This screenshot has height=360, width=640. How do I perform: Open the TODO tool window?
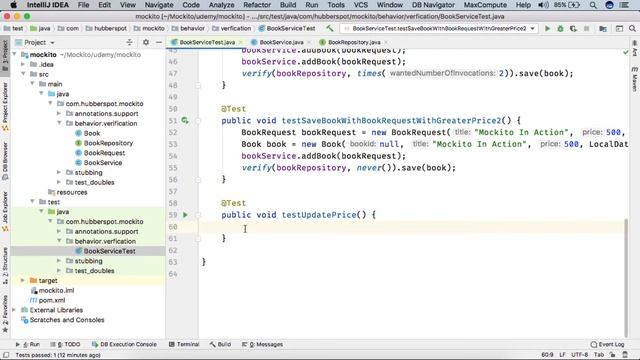(x=66, y=344)
